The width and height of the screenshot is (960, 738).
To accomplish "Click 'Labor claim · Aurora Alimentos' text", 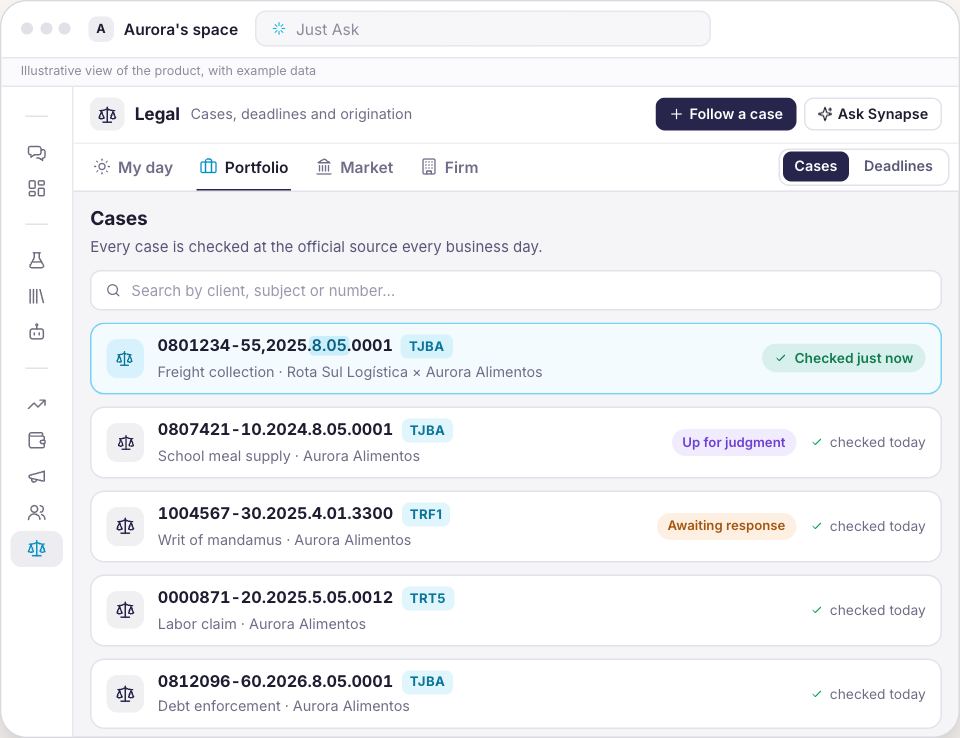I will click(x=261, y=624).
